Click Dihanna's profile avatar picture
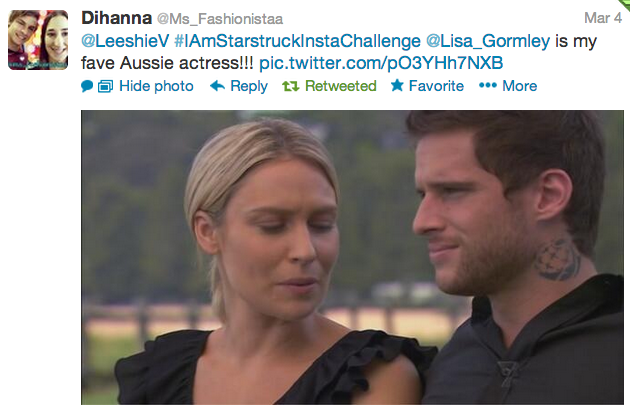 tap(38, 40)
